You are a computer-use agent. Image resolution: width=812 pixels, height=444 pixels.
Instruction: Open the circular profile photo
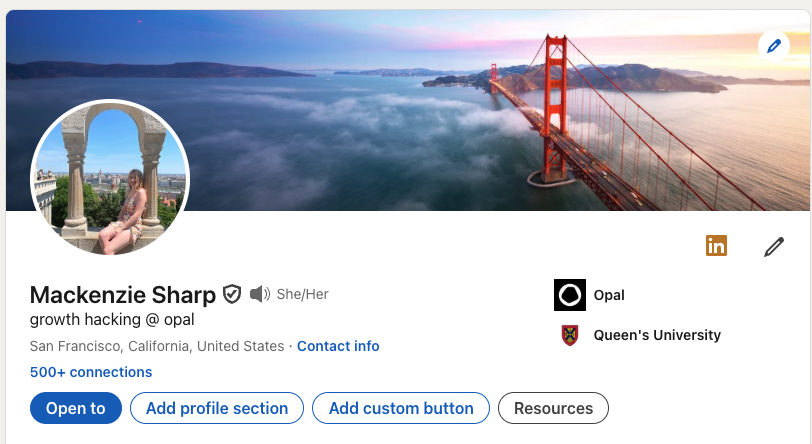110,178
